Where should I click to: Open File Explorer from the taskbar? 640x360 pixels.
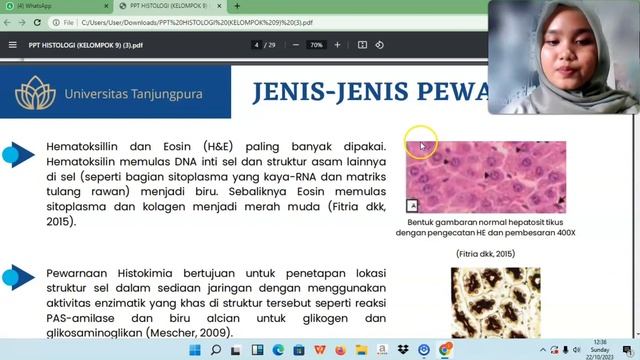pos(362,350)
